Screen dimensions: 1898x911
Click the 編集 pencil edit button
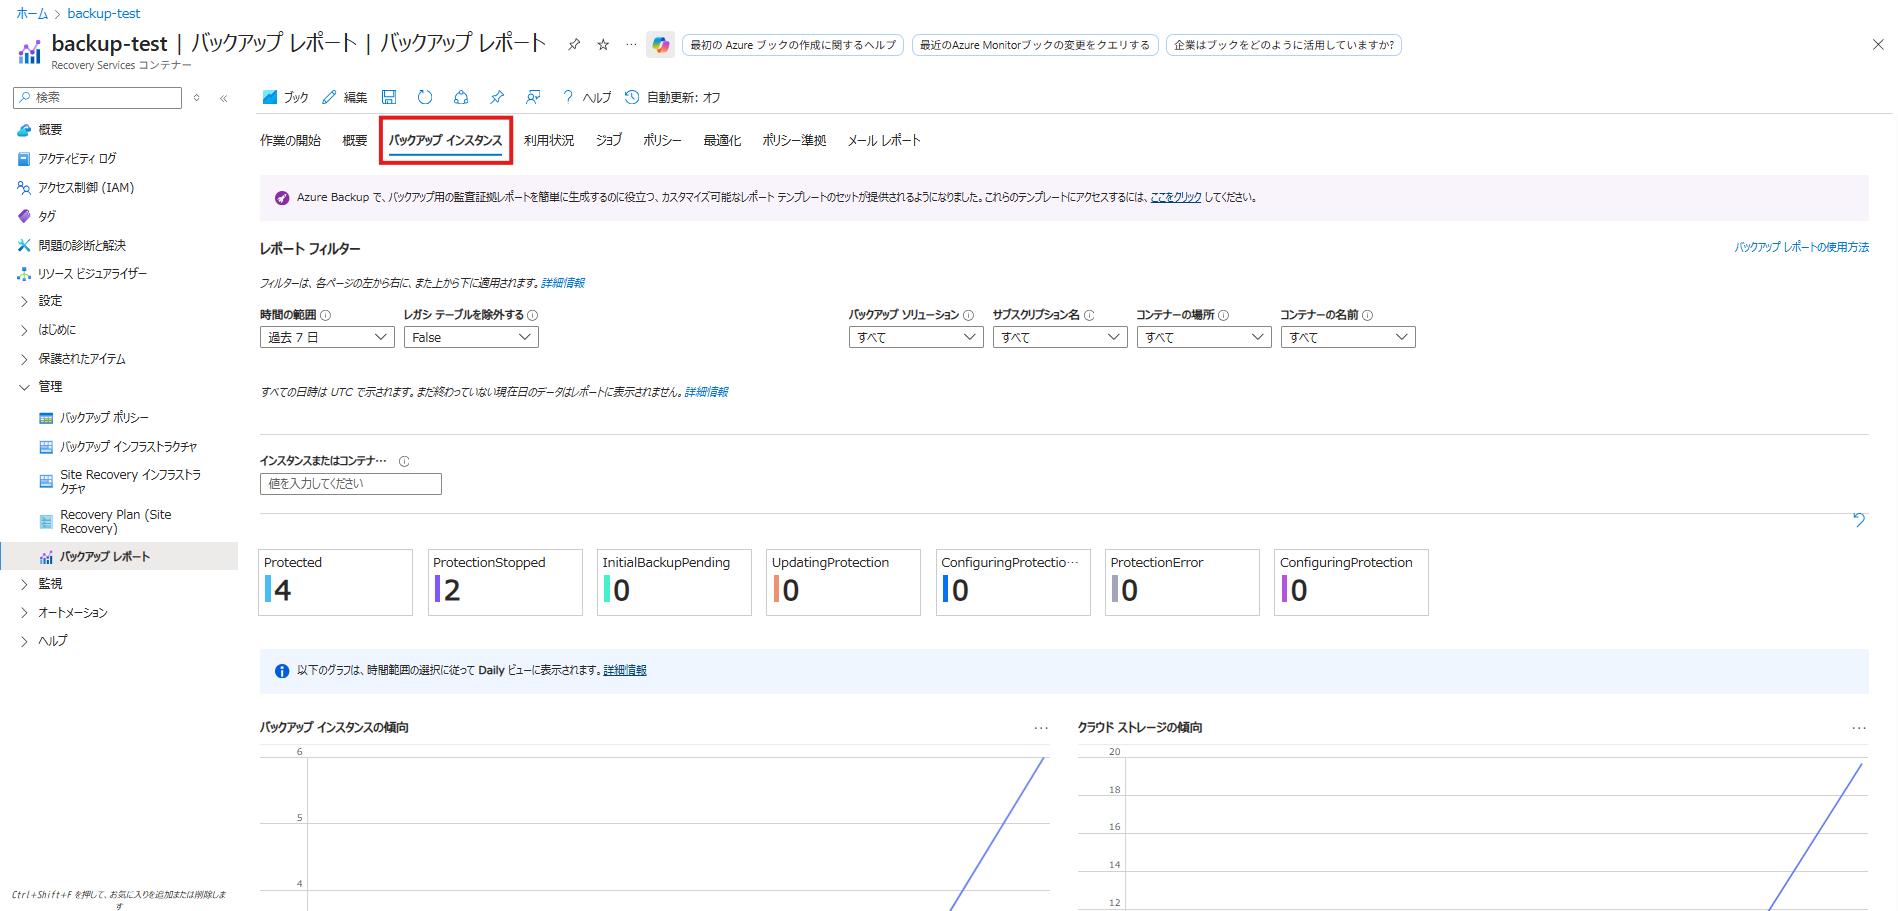click(x=345, y=97)
